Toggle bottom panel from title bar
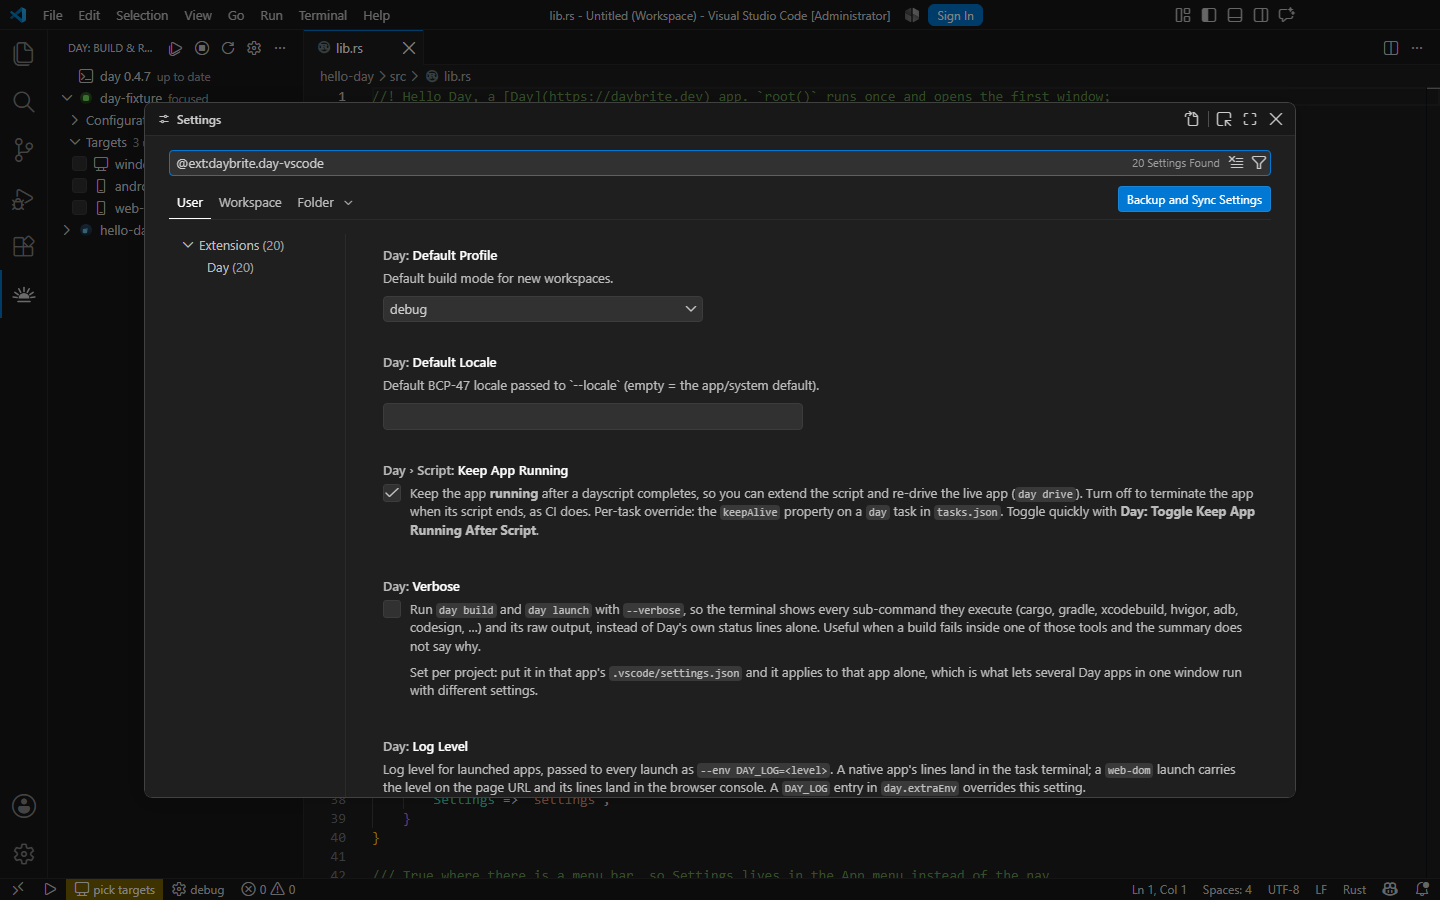This screenshot has height=900, width=1440. point(1235,15)
